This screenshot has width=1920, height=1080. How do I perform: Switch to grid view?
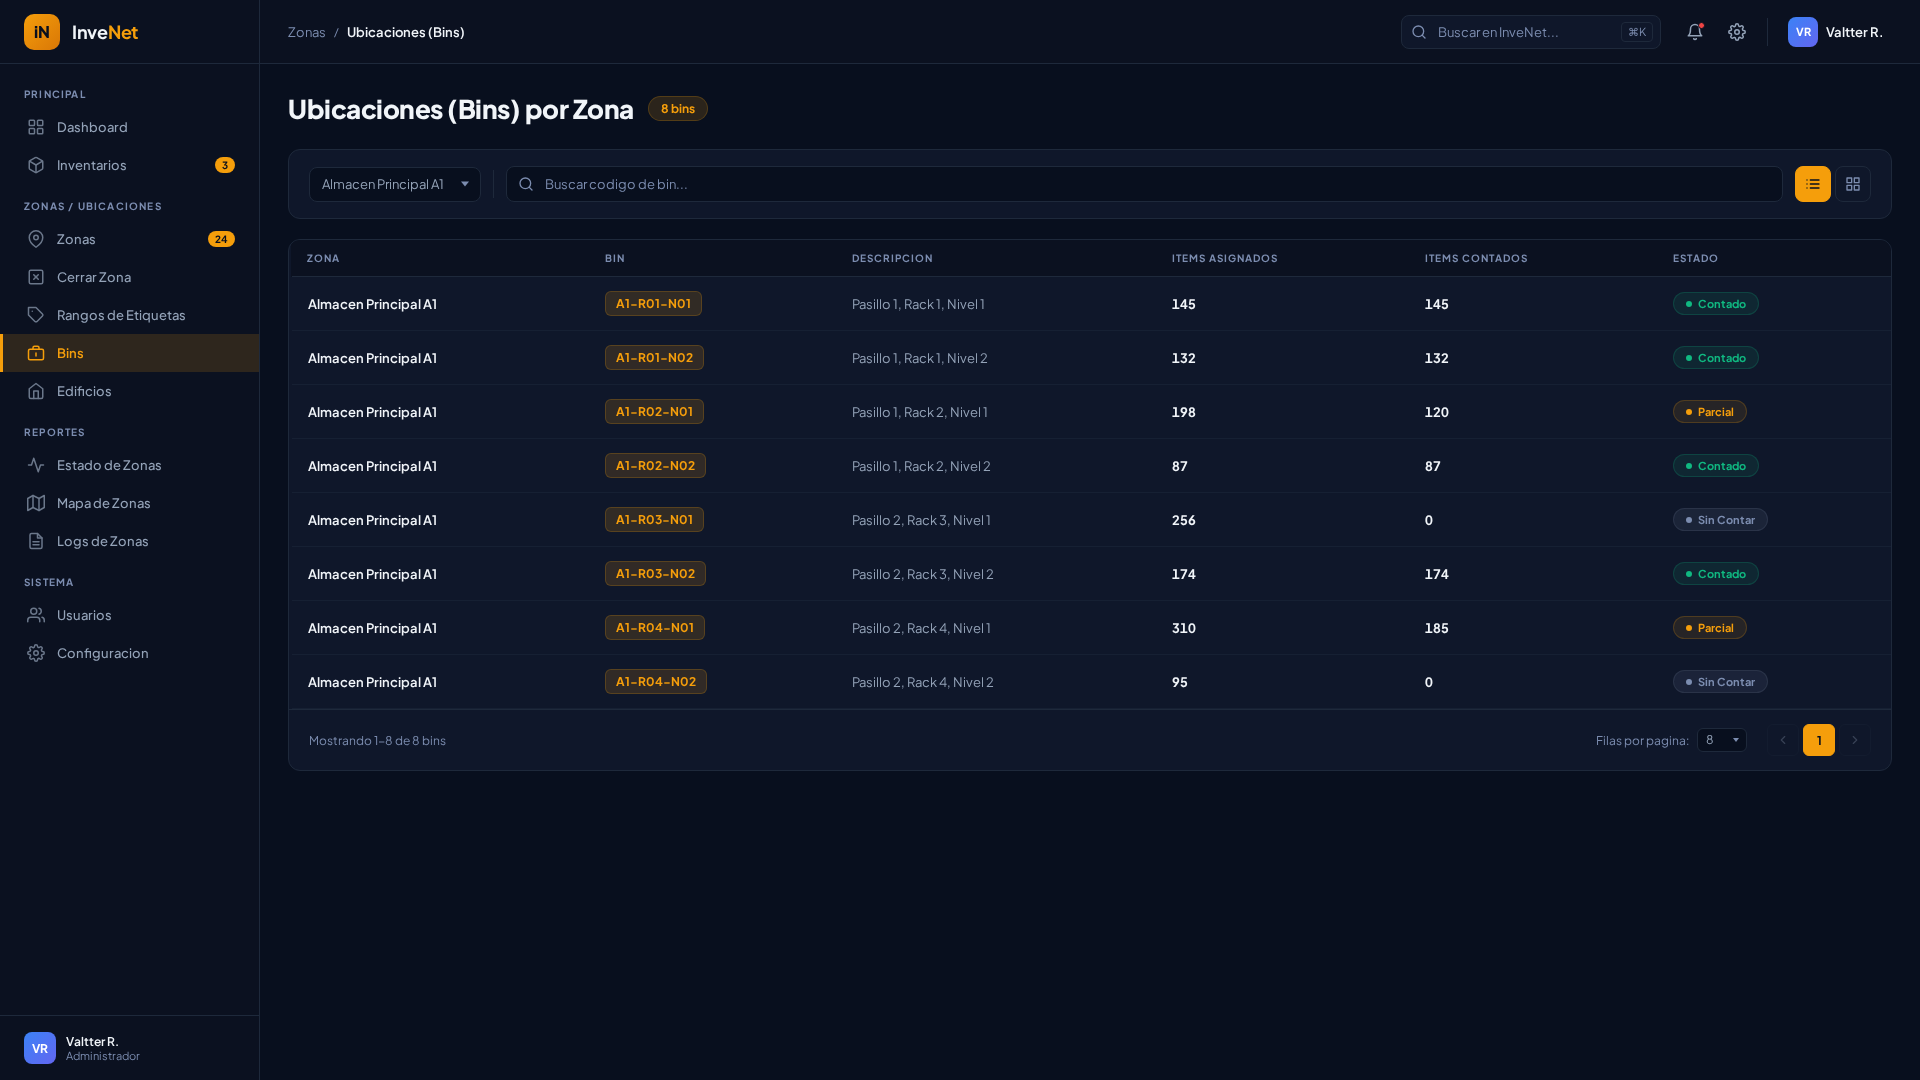(1852, 184)
